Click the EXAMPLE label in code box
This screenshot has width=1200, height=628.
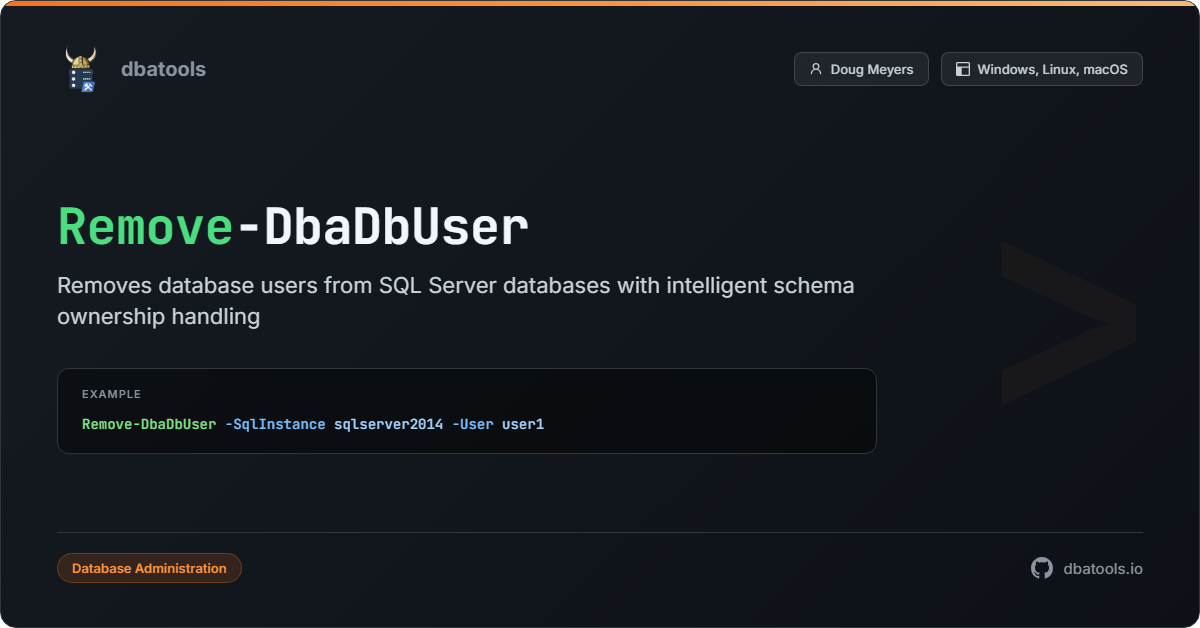pos(111,394)
